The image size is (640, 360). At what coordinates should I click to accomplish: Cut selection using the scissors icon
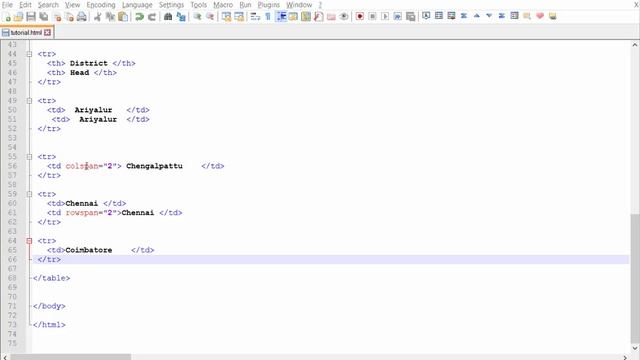click(98, 17)
